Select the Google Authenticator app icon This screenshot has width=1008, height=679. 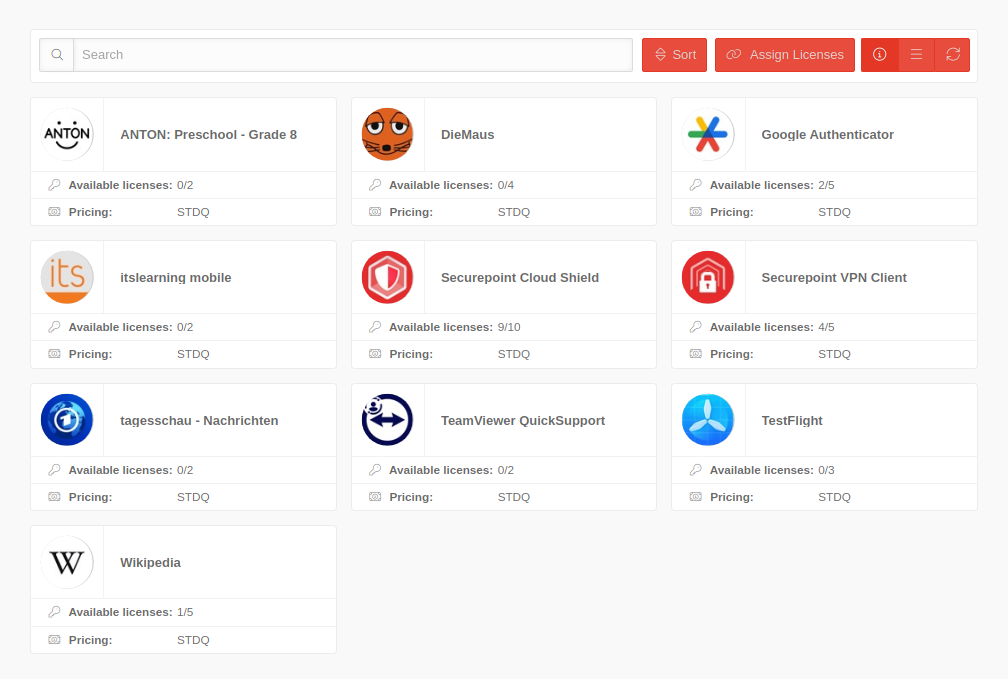(708, 134)
